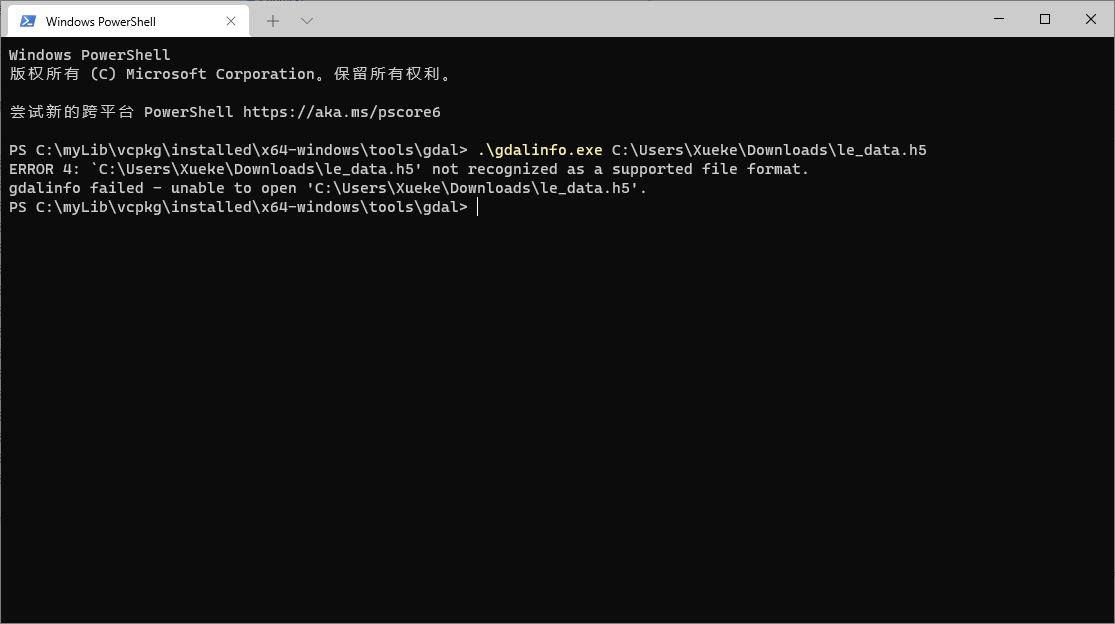Click the Microsoft Corporation copyright line
1115x624 pixels.
(230, 73)
